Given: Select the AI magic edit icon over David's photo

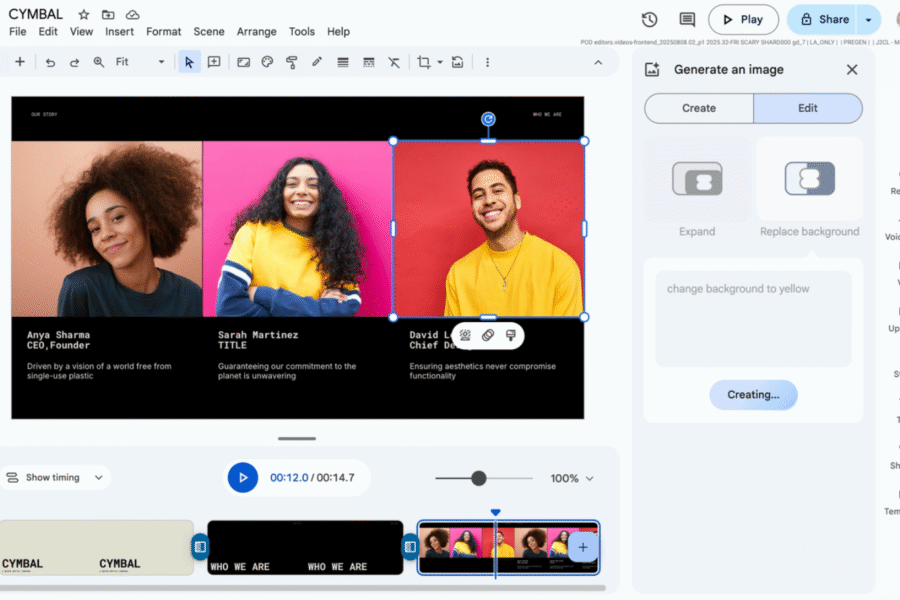Looking at the screenshot, I should pyautogui.click(x=465, y=335).
